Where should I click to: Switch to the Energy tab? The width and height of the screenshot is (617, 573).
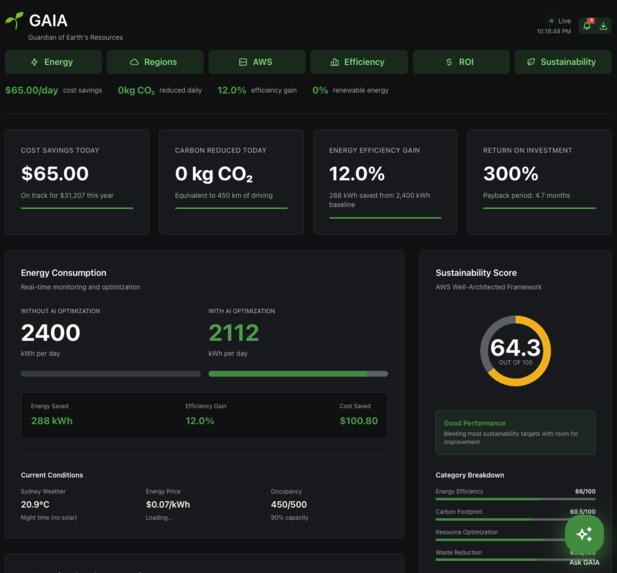pos(53,62)
